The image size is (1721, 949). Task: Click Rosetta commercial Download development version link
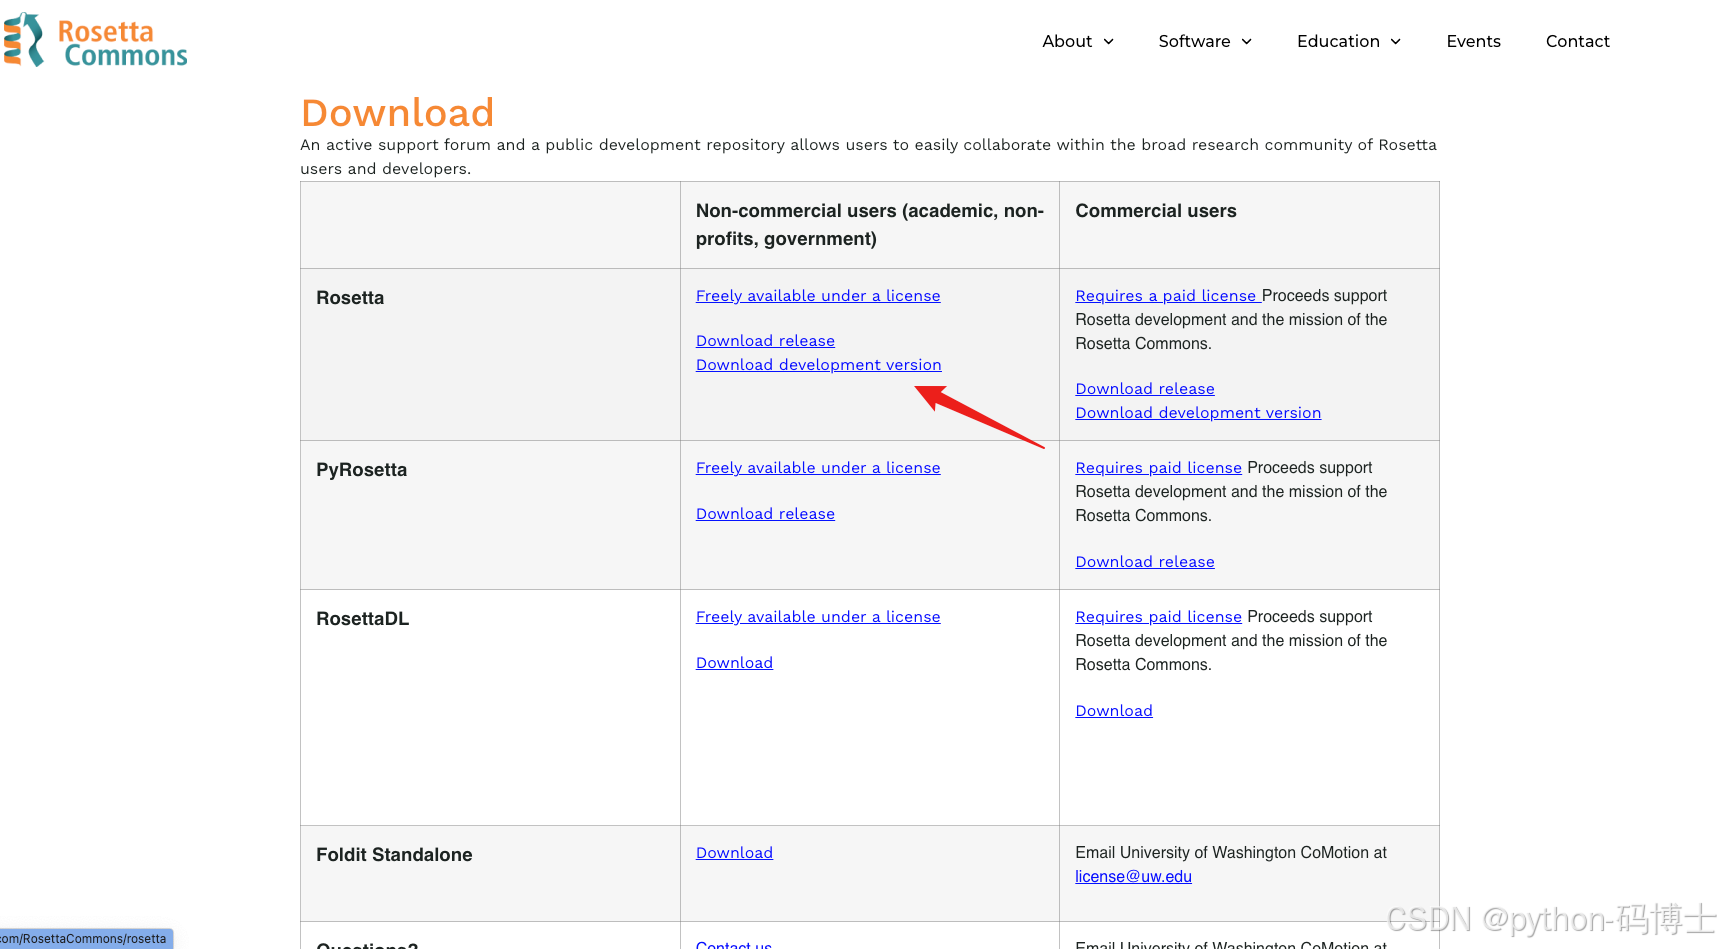click(x=1198, y=413)
